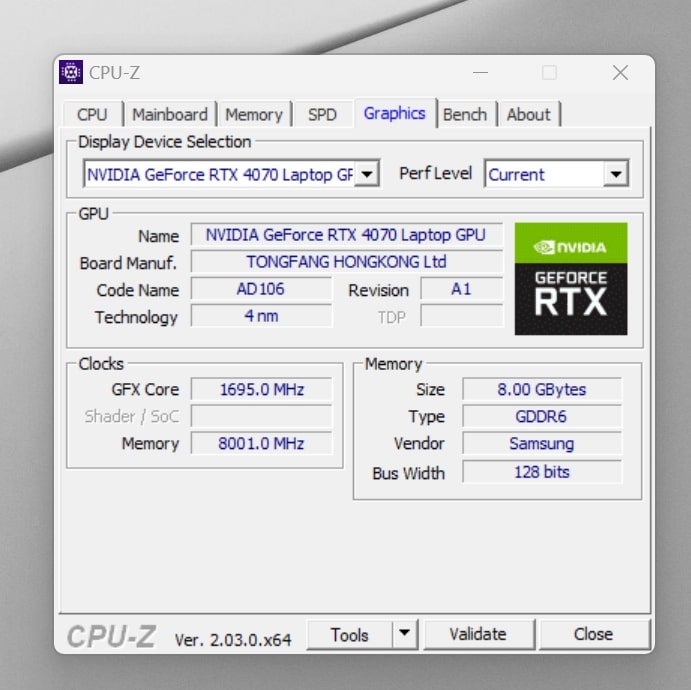Select the GFX Core clock value field

pyautogui.click(x=261, y=389)
